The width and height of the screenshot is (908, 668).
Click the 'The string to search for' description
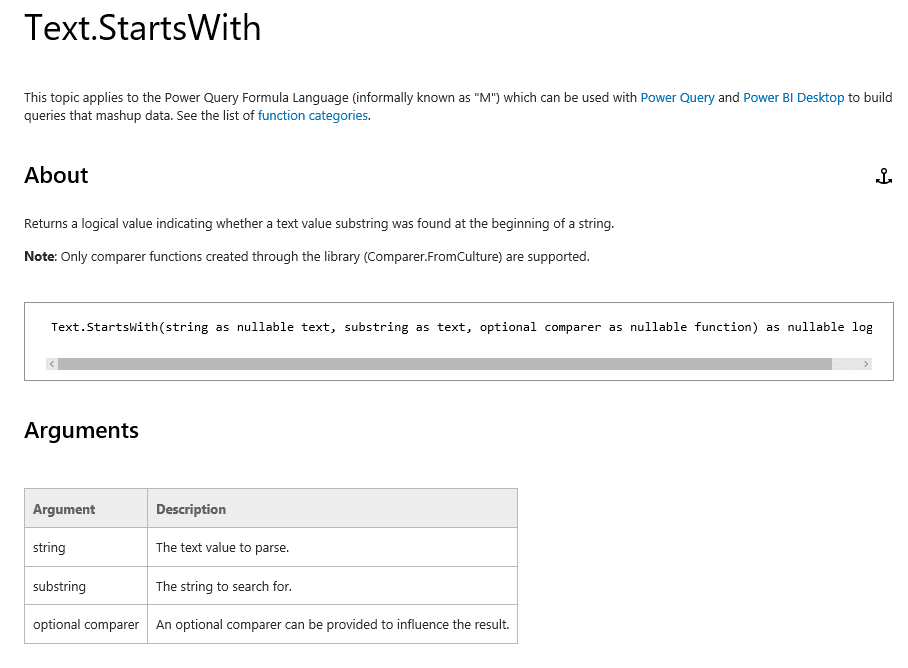[x=224, y=586]
